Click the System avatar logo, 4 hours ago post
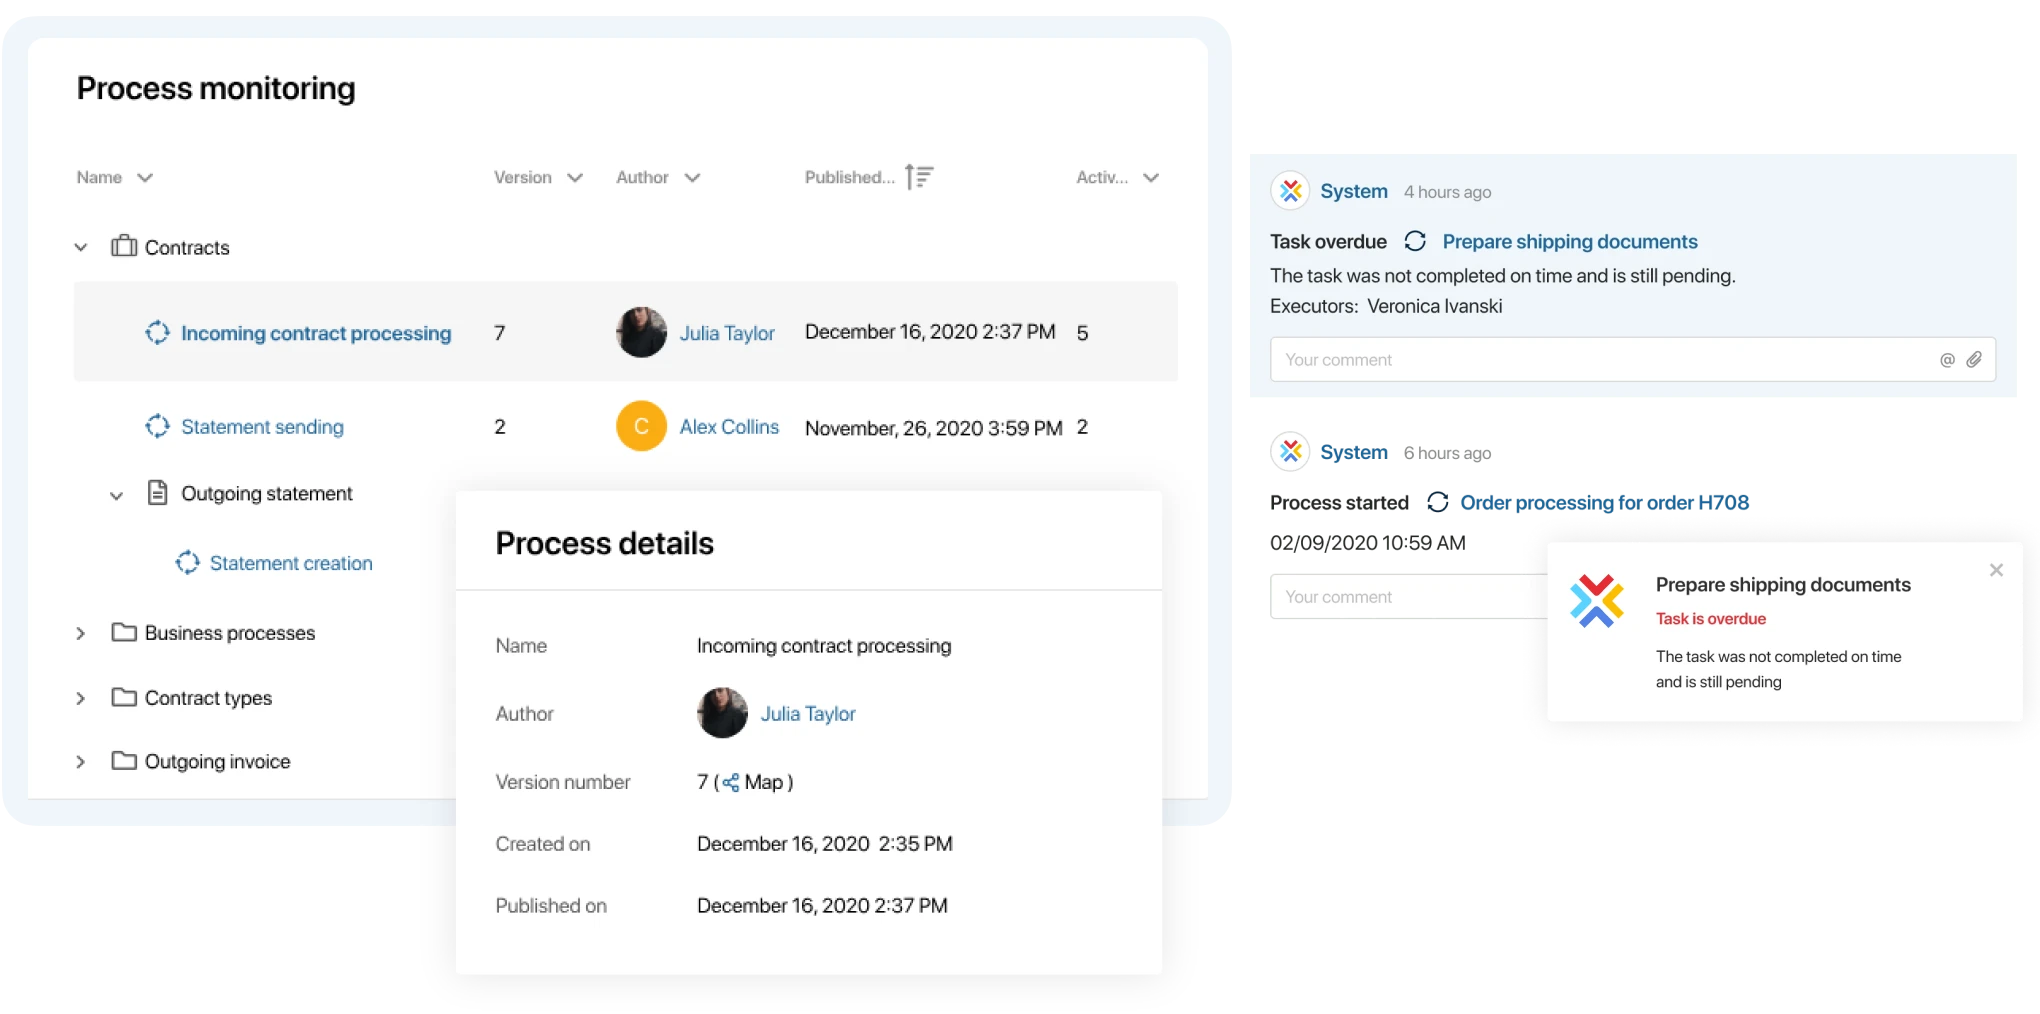 tap(1290, 191)
